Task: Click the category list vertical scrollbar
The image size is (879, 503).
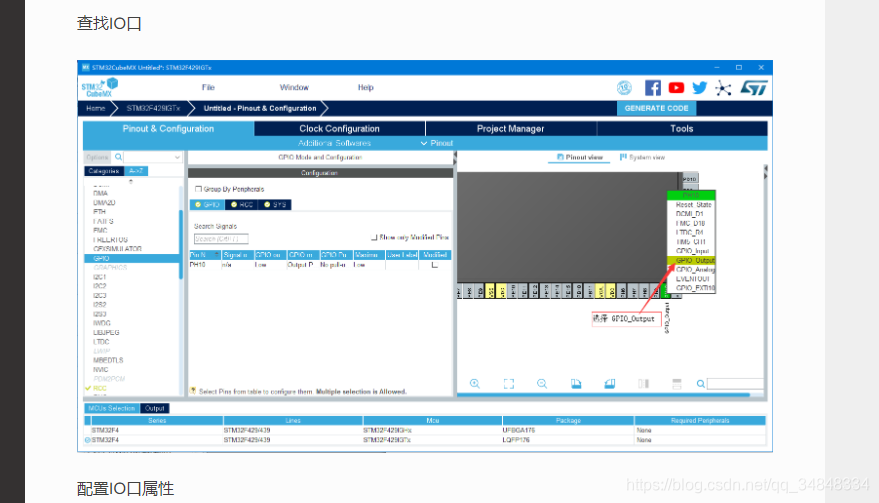Action: 181,244
